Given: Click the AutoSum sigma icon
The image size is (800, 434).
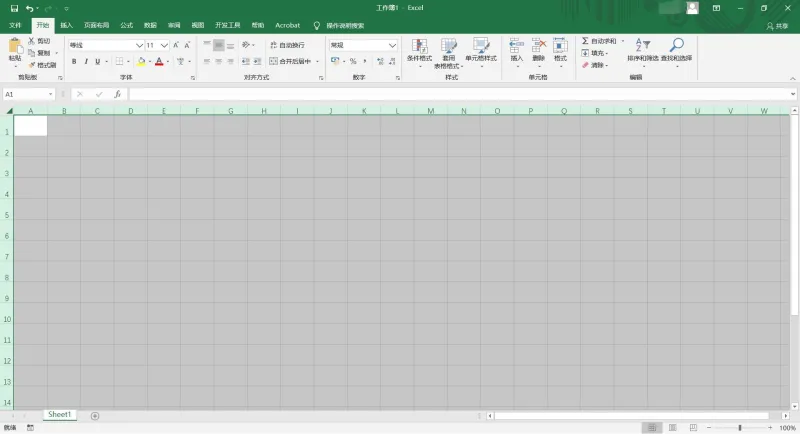Looking at the screenshot, I should [x=585, y=41].
